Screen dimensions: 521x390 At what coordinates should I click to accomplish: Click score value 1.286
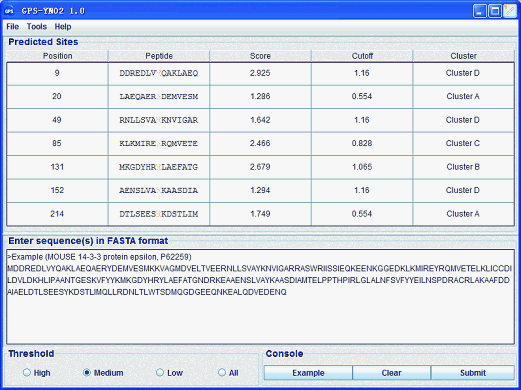260,96
